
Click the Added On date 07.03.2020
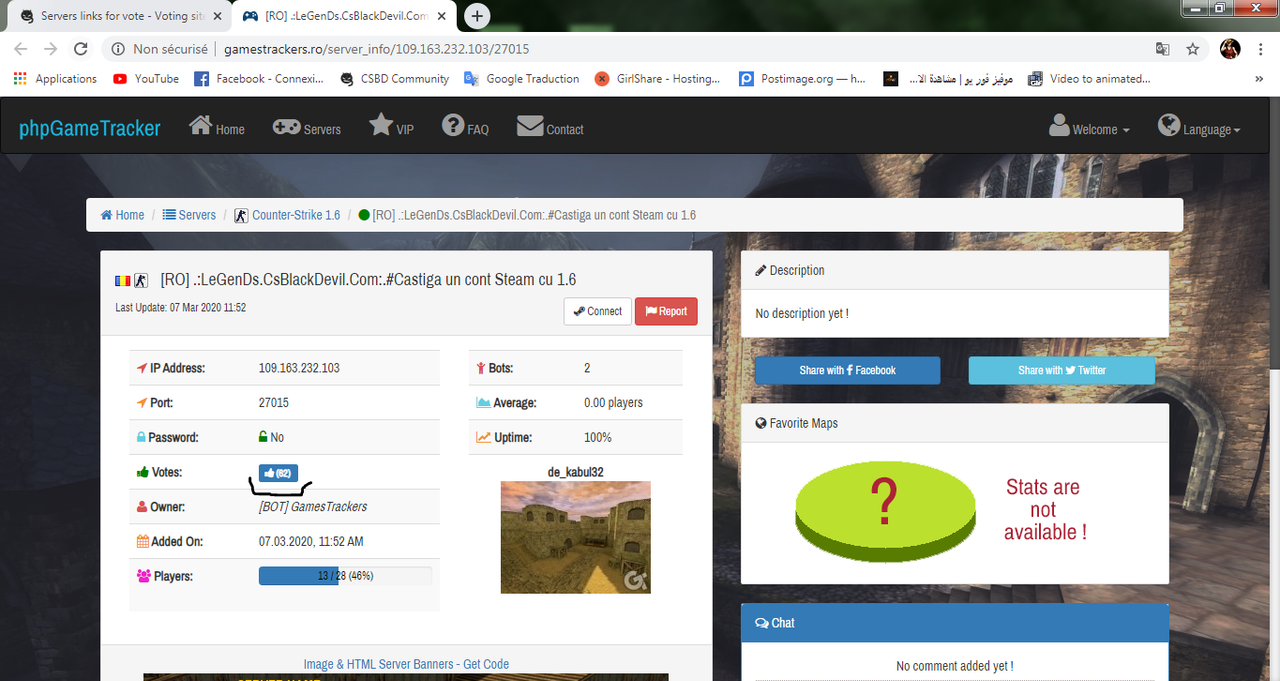(311, 542)
